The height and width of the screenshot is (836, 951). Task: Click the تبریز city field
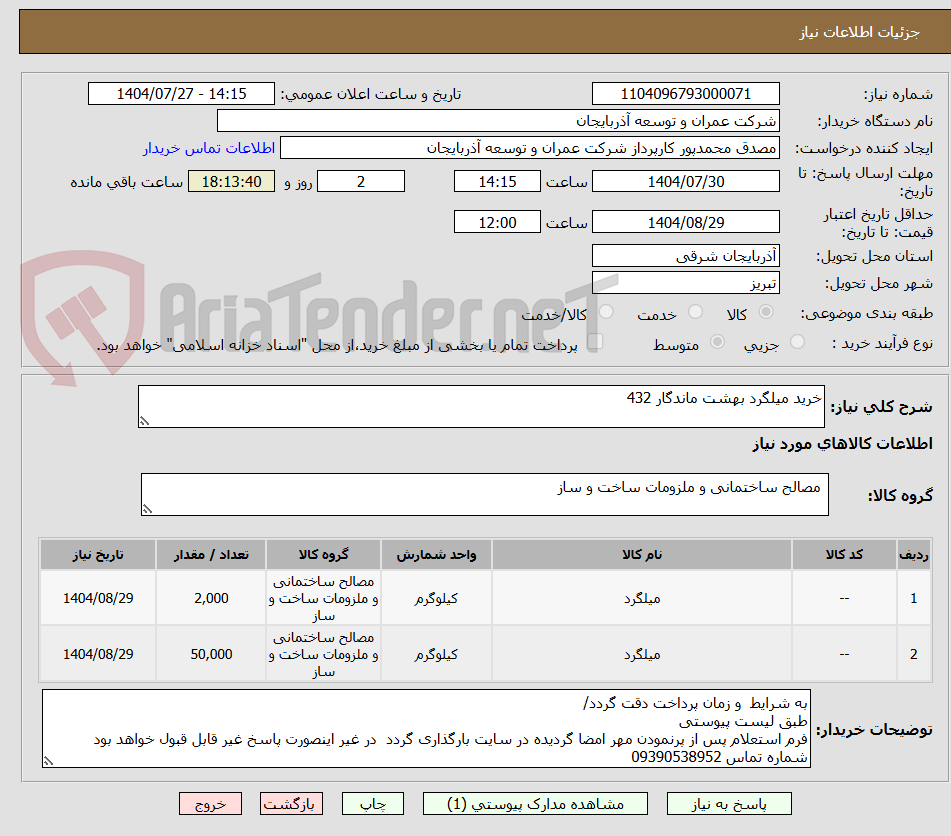pos(686,283)
